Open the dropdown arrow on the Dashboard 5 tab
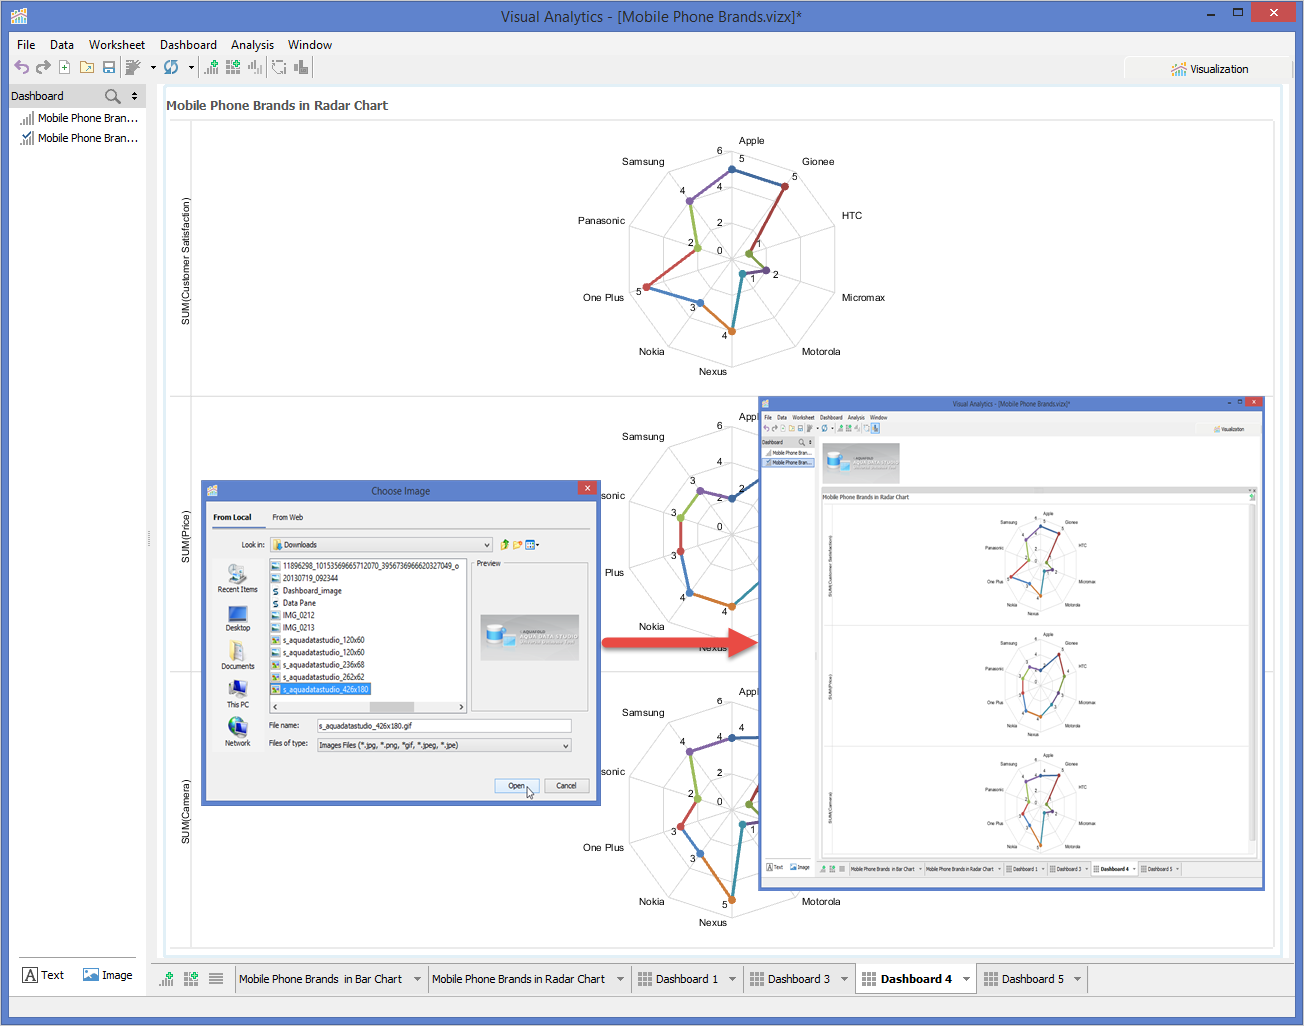This screenshot has height=1026, width=1304. (x=1077, y=979)
